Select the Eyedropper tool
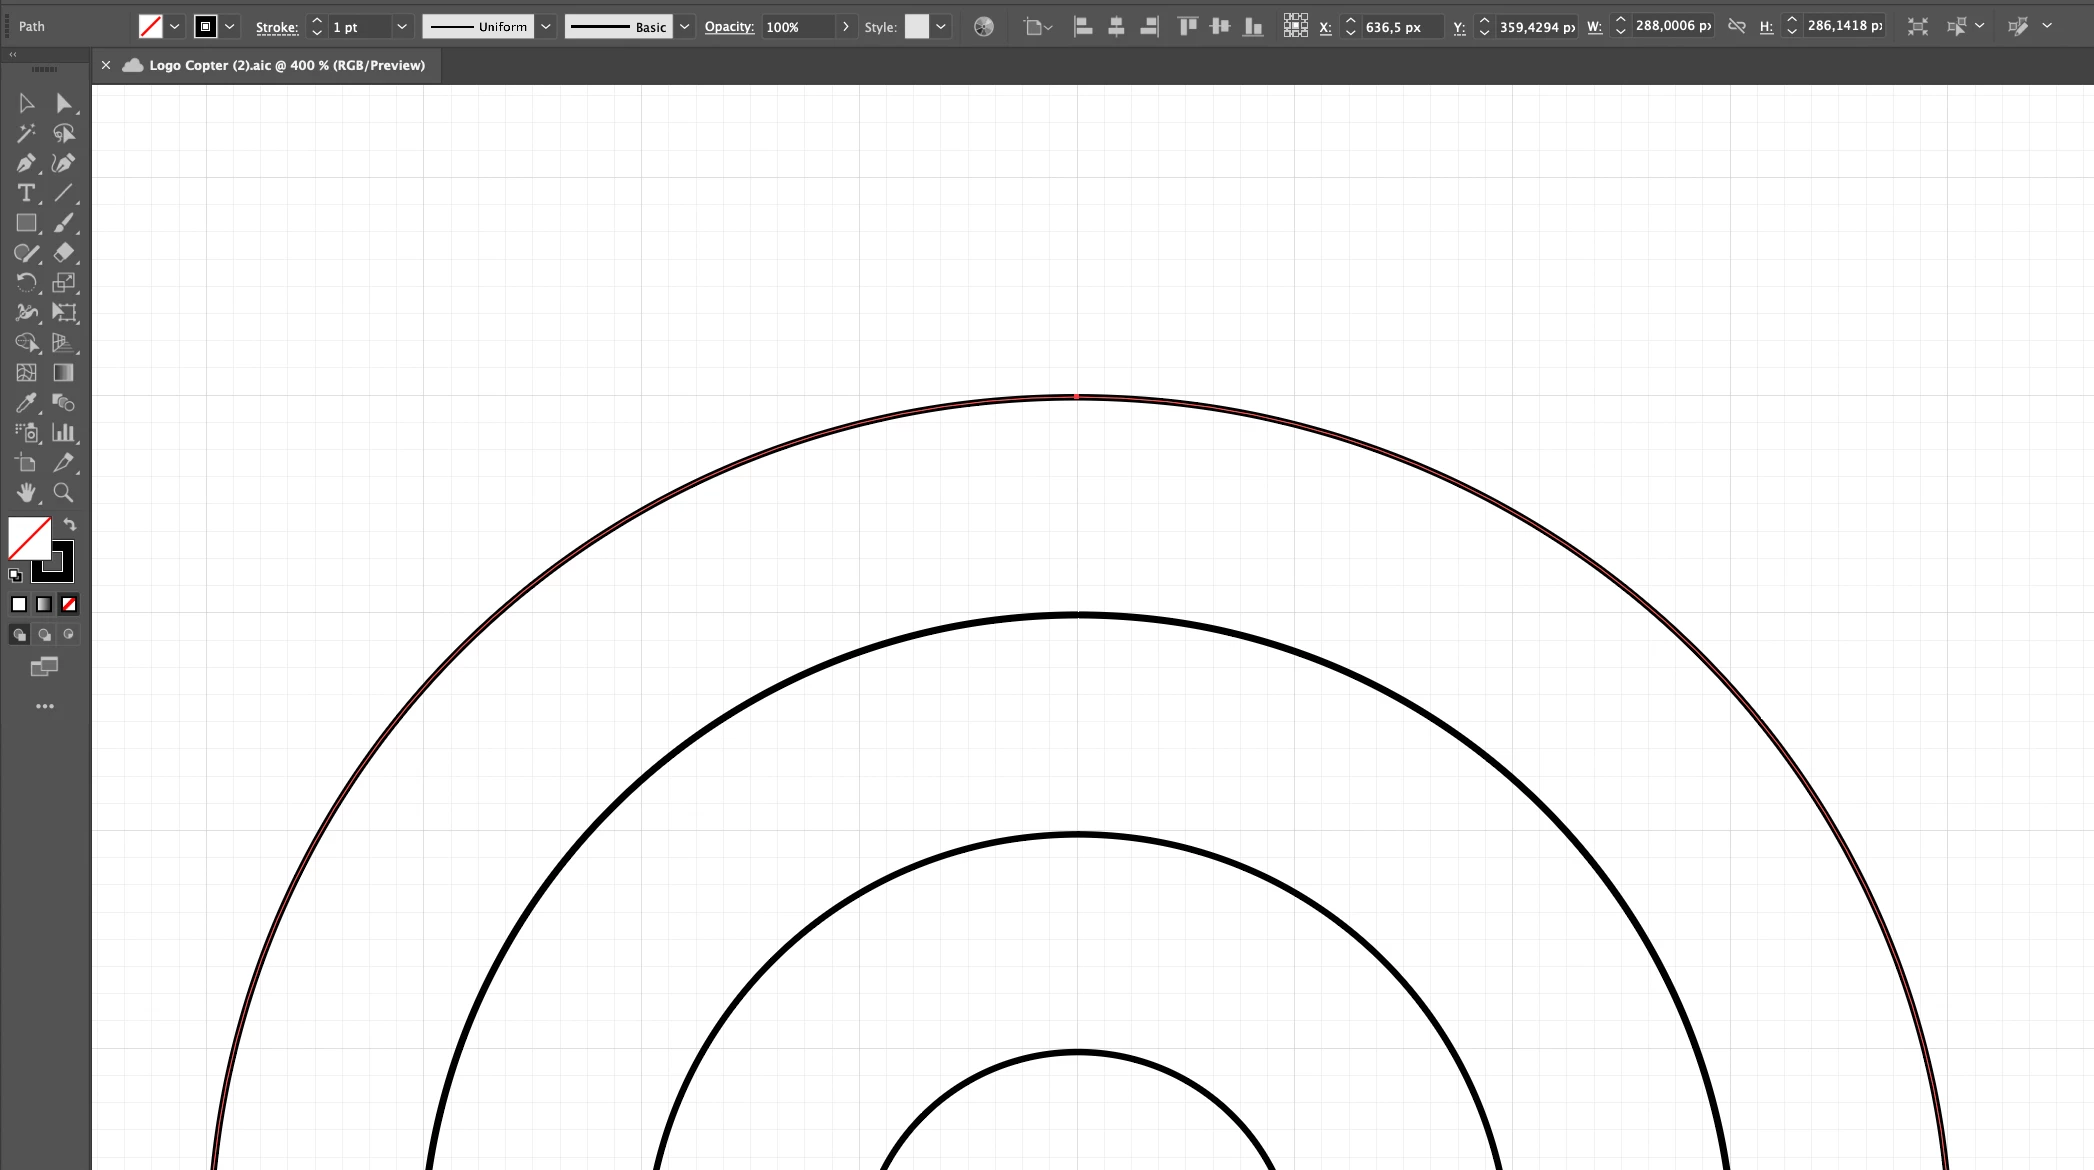 pyautogui.click(x=26, y=403)
